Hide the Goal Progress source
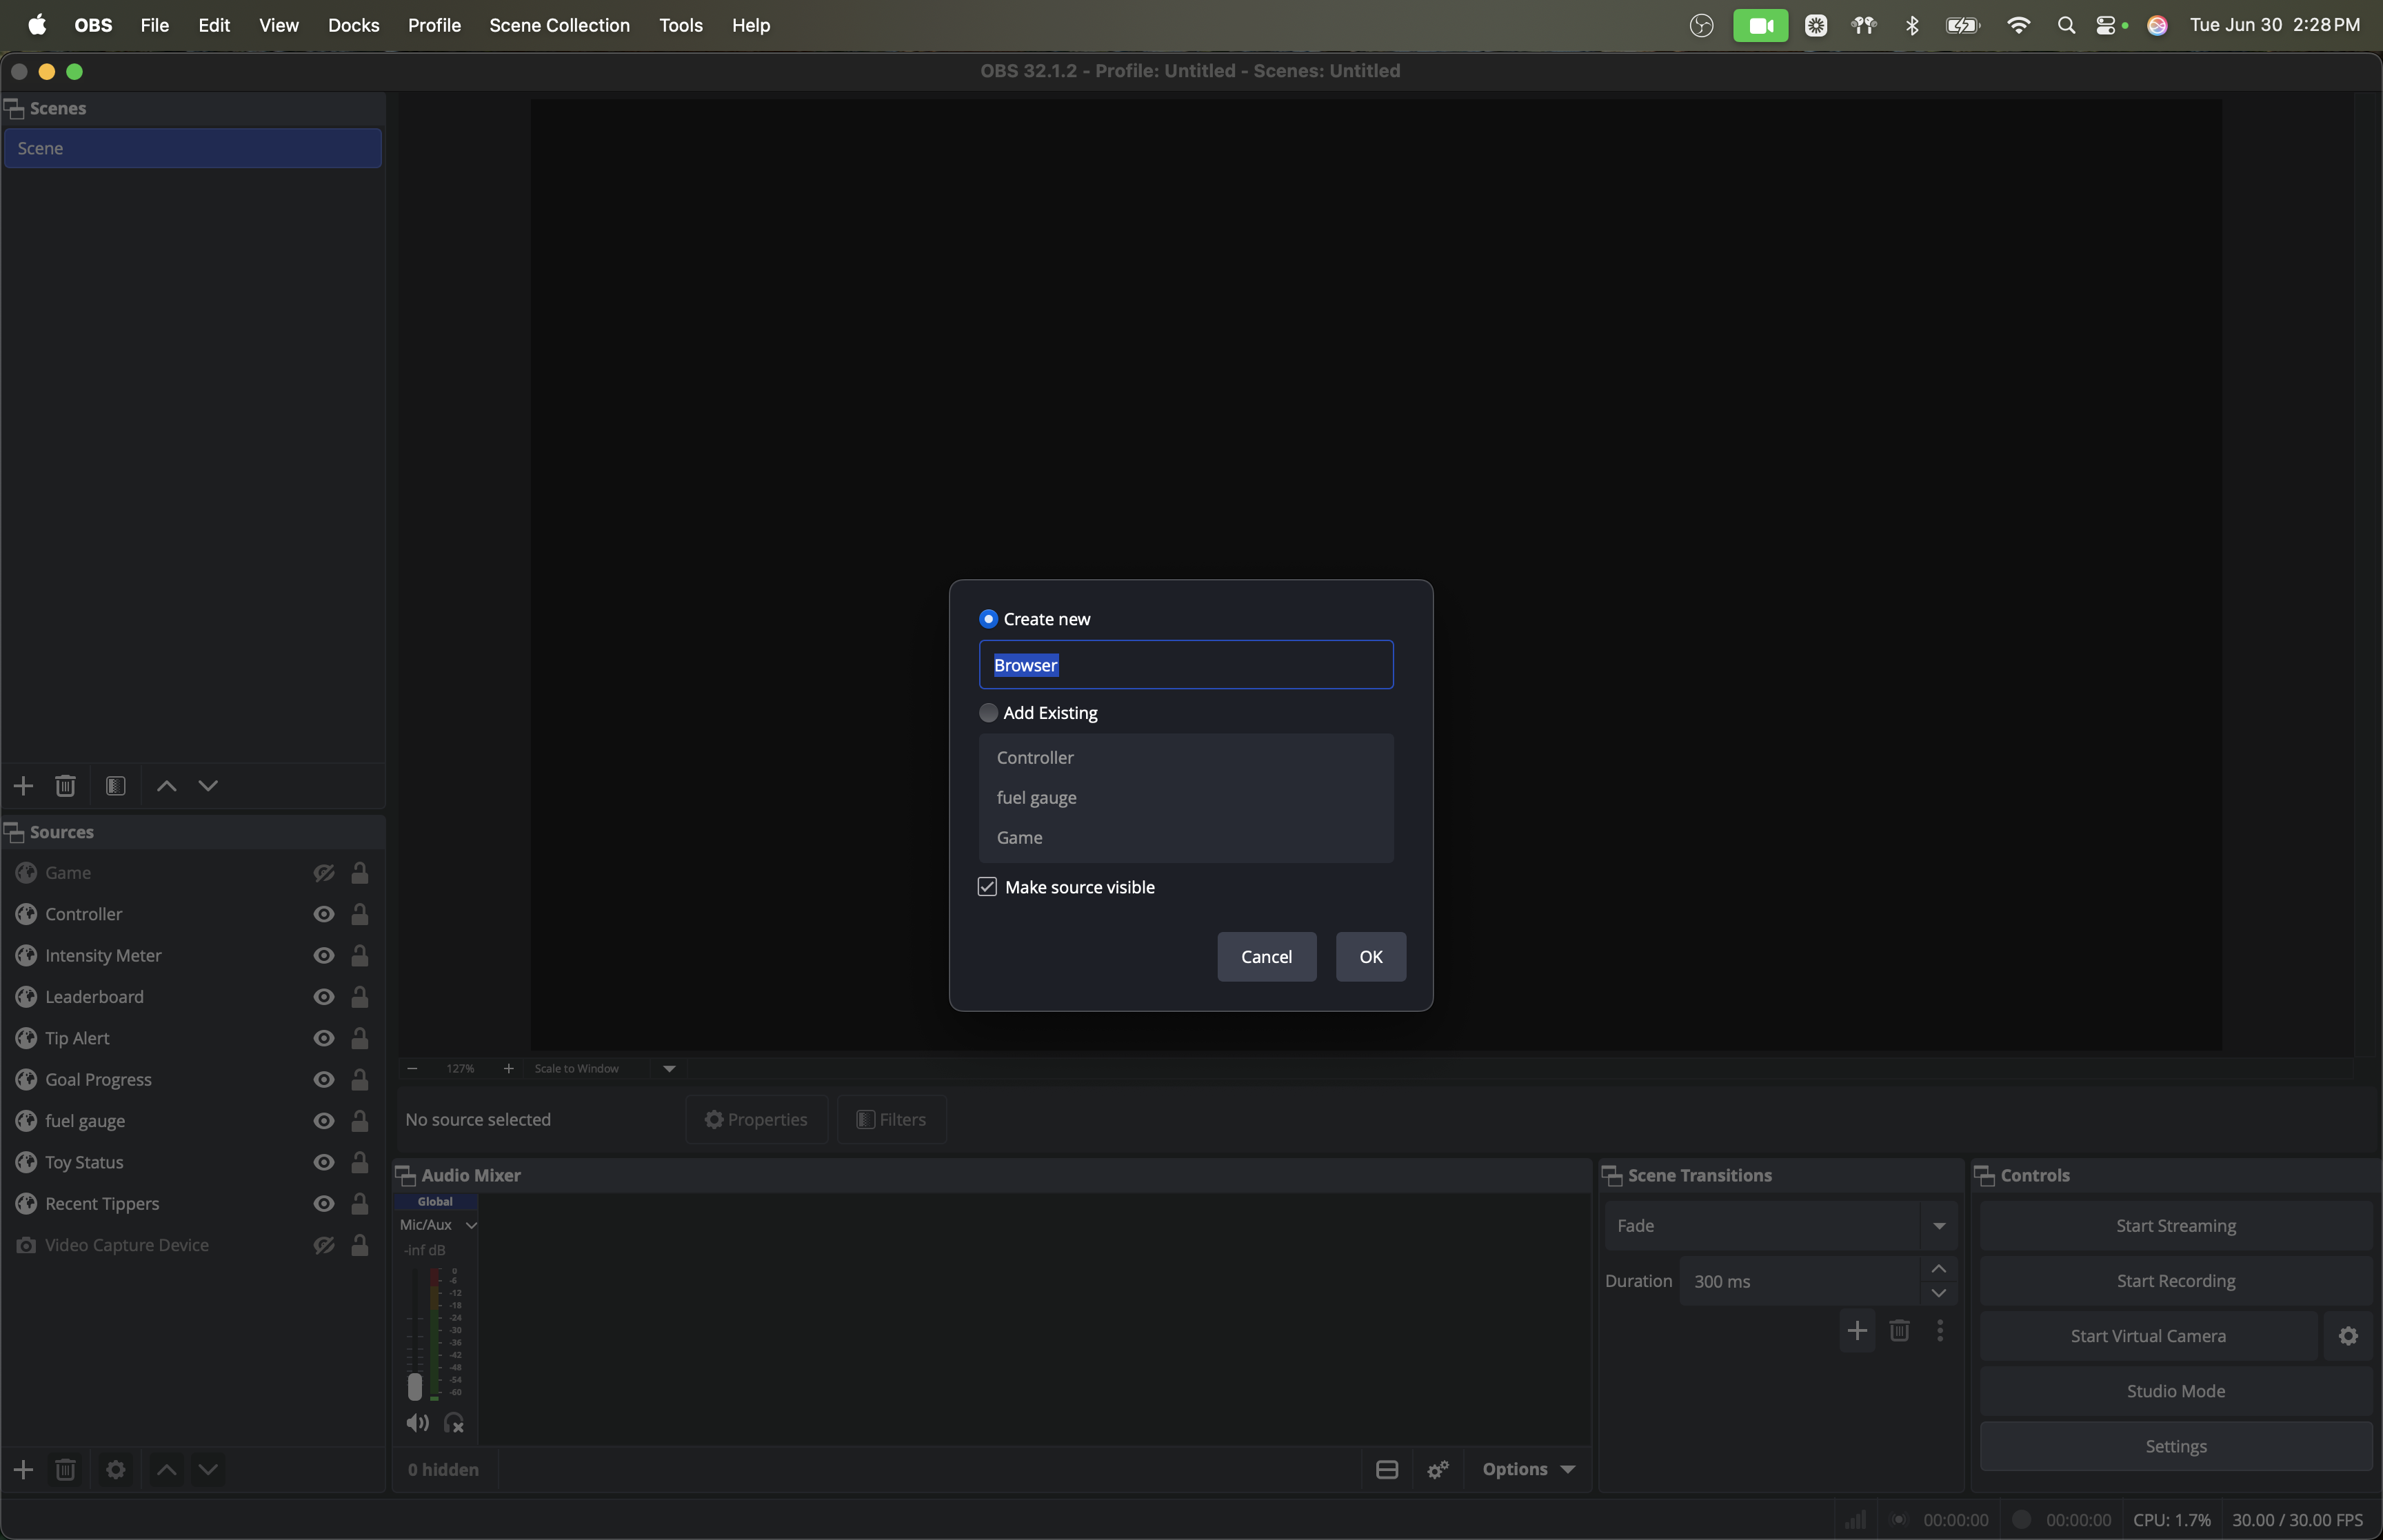2383x1540 pixels. point(324,1080)
